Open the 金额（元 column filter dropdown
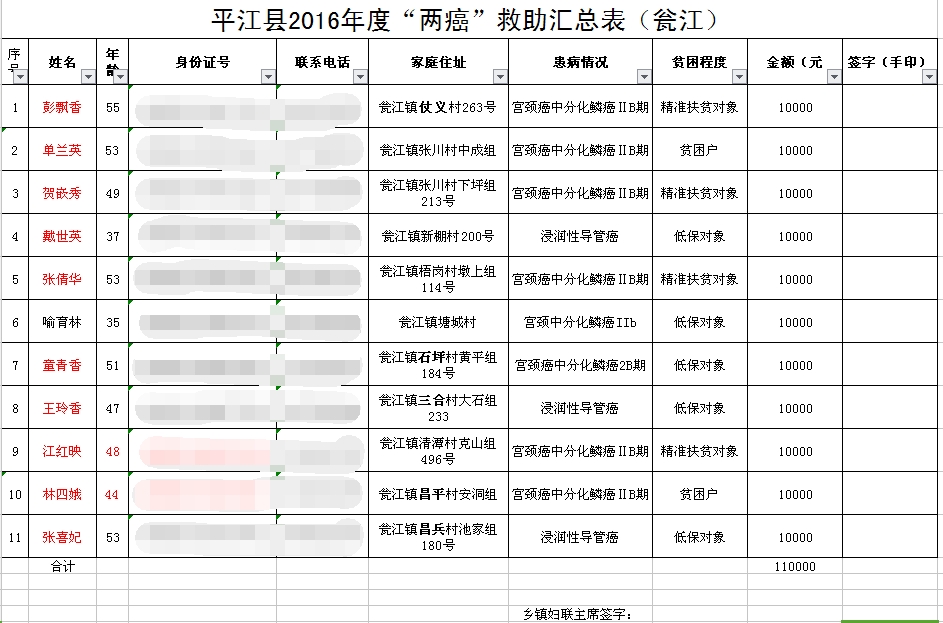 click(833, 77)
